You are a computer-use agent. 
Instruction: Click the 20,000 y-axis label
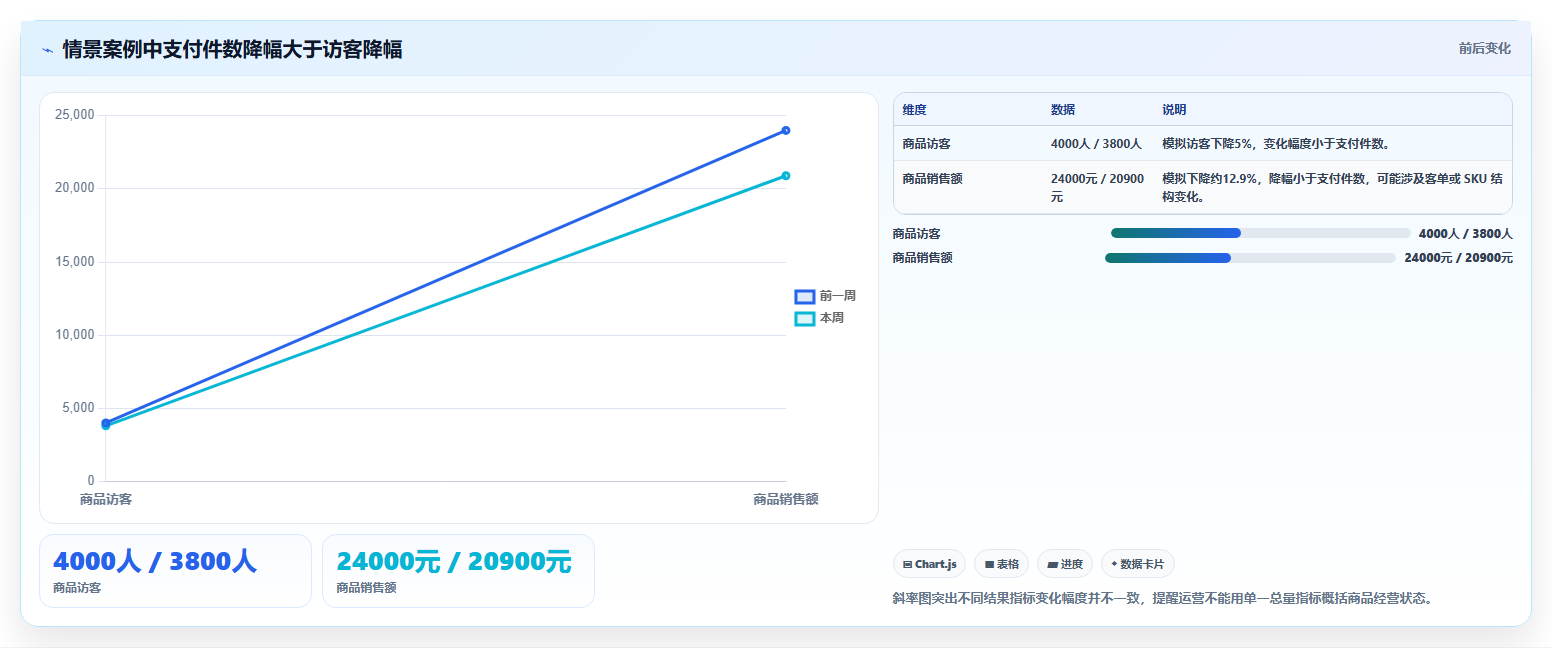[x=75, y=188]
